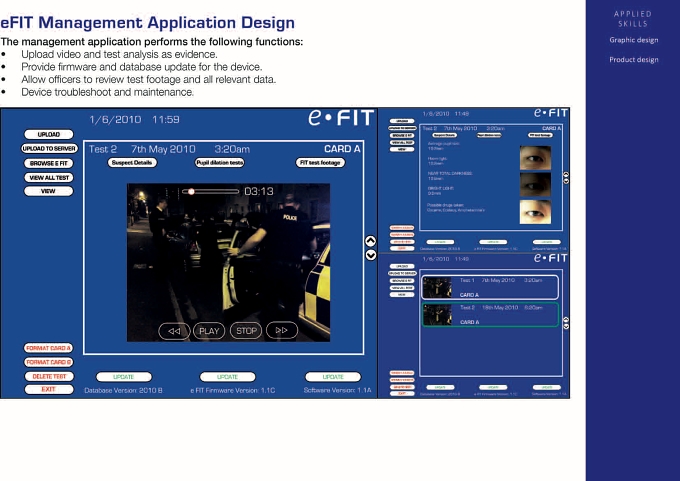This screenshot has width=680, height=481.
Task: Click UPDATE above Database Version 2010 B
Action: [x=124, y=377]
